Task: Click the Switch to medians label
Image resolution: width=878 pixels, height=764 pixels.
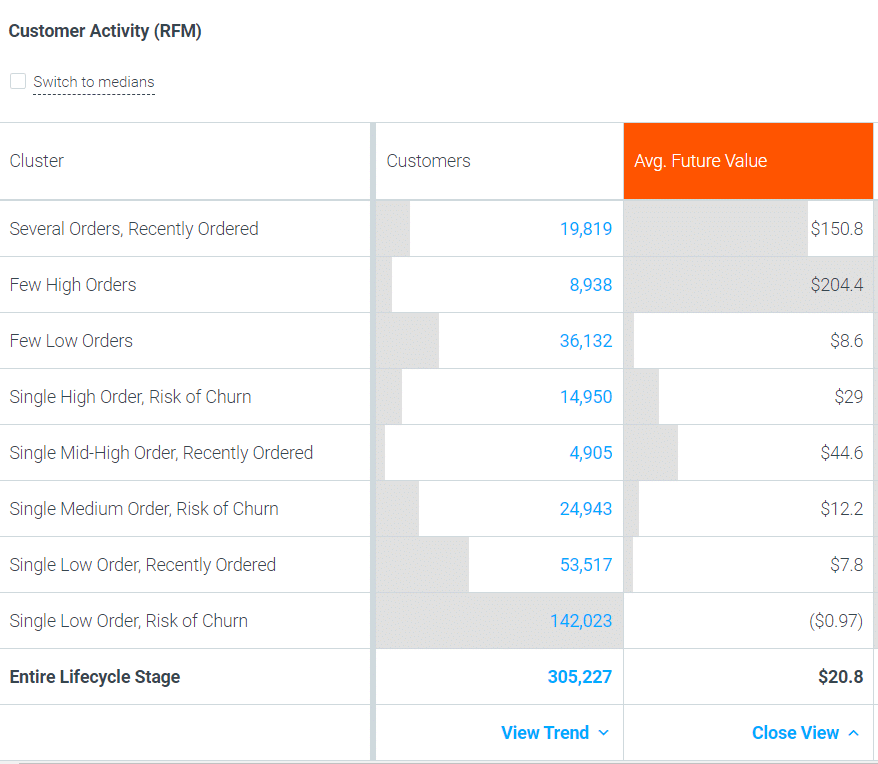Action: pyautogui.click(x=94, y=82)
